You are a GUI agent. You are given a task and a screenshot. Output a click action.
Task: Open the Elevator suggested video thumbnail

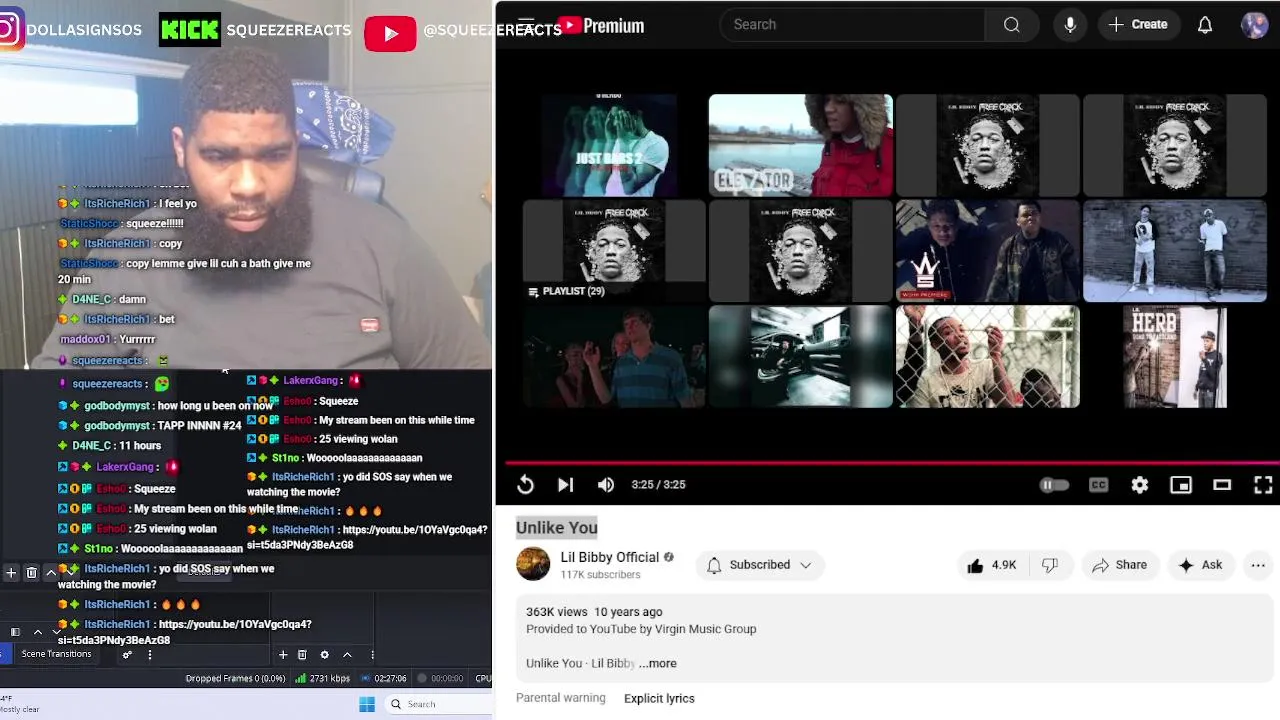pos(800,145)
